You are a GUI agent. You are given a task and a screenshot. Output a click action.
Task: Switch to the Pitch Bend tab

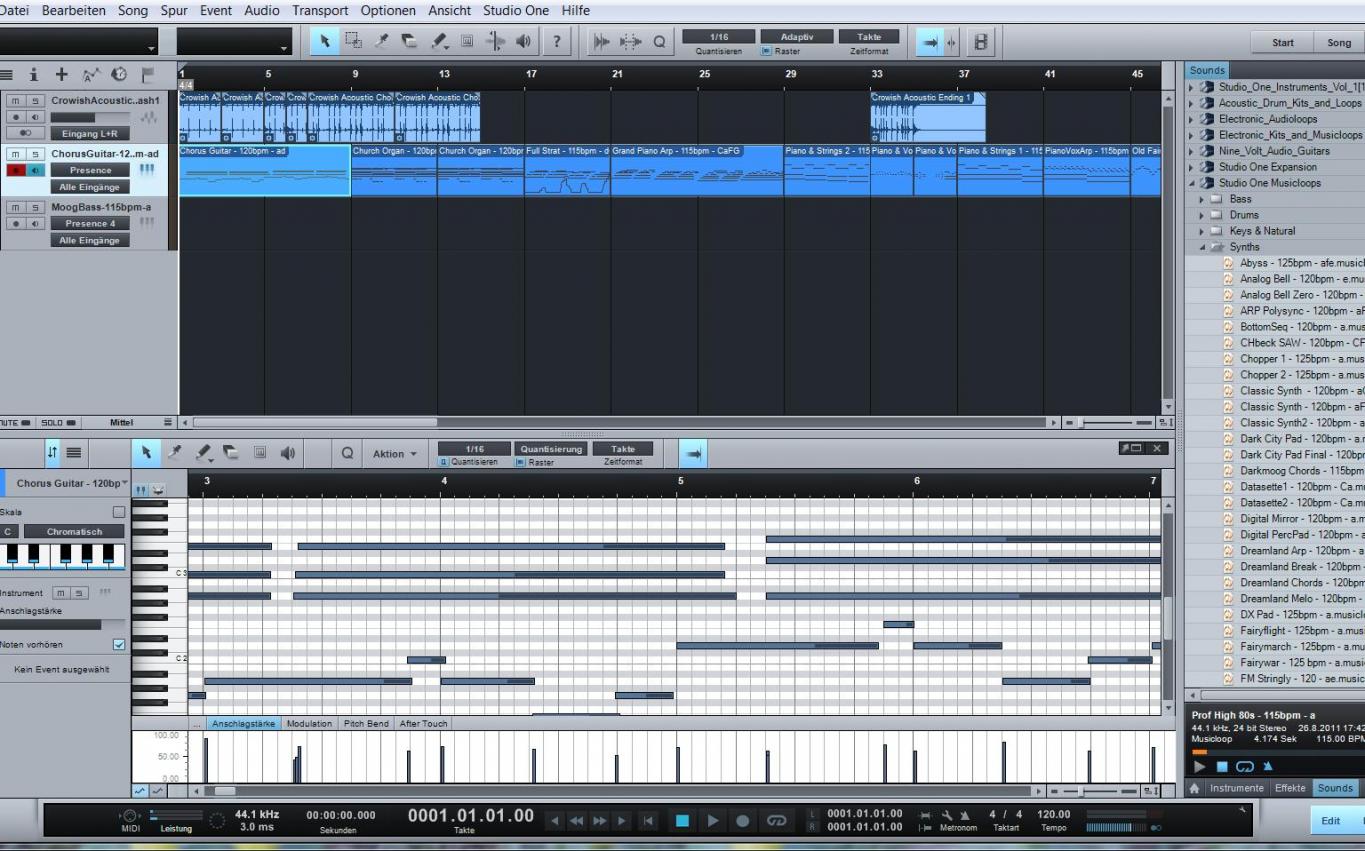[x=365, y=723]
